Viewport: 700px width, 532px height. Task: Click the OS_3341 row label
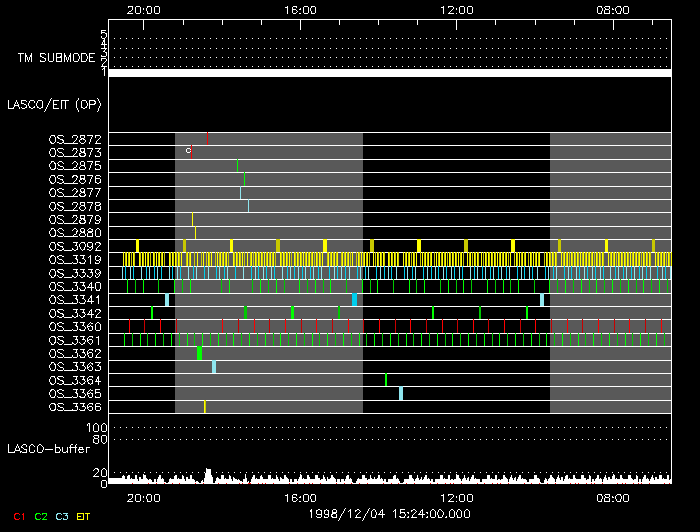75,300
